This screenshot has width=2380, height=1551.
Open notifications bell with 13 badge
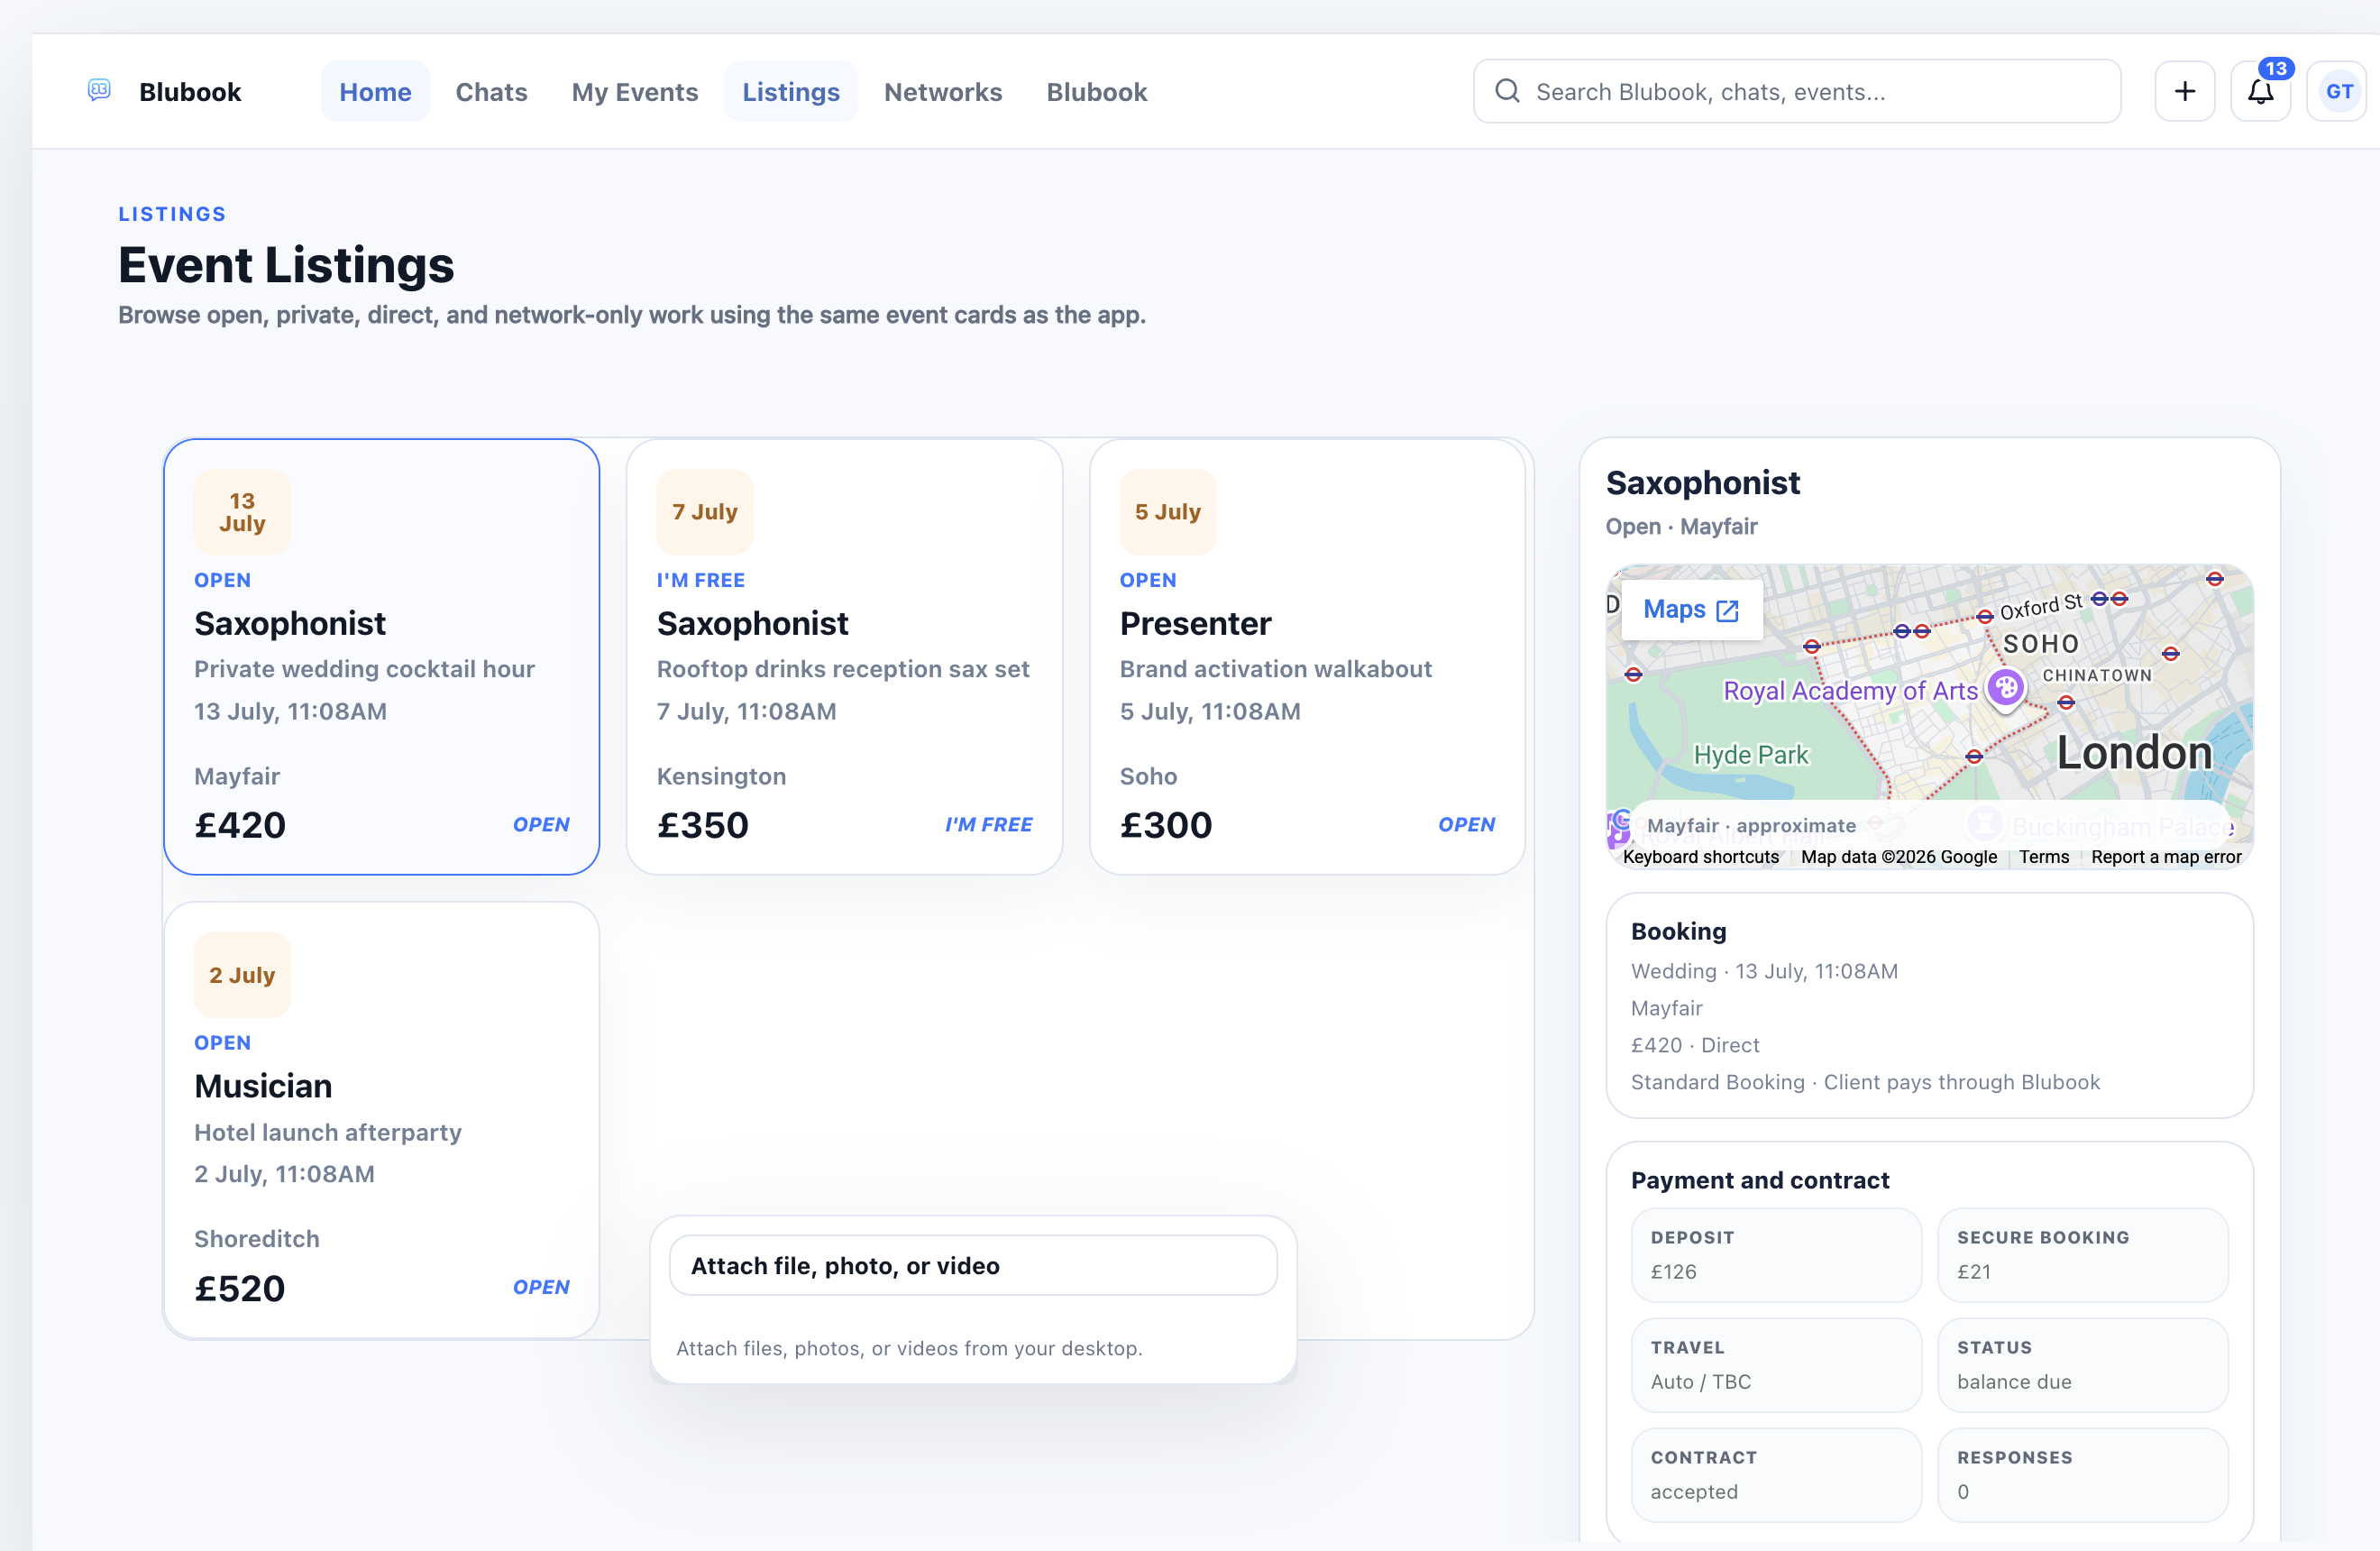point(2260,91)
